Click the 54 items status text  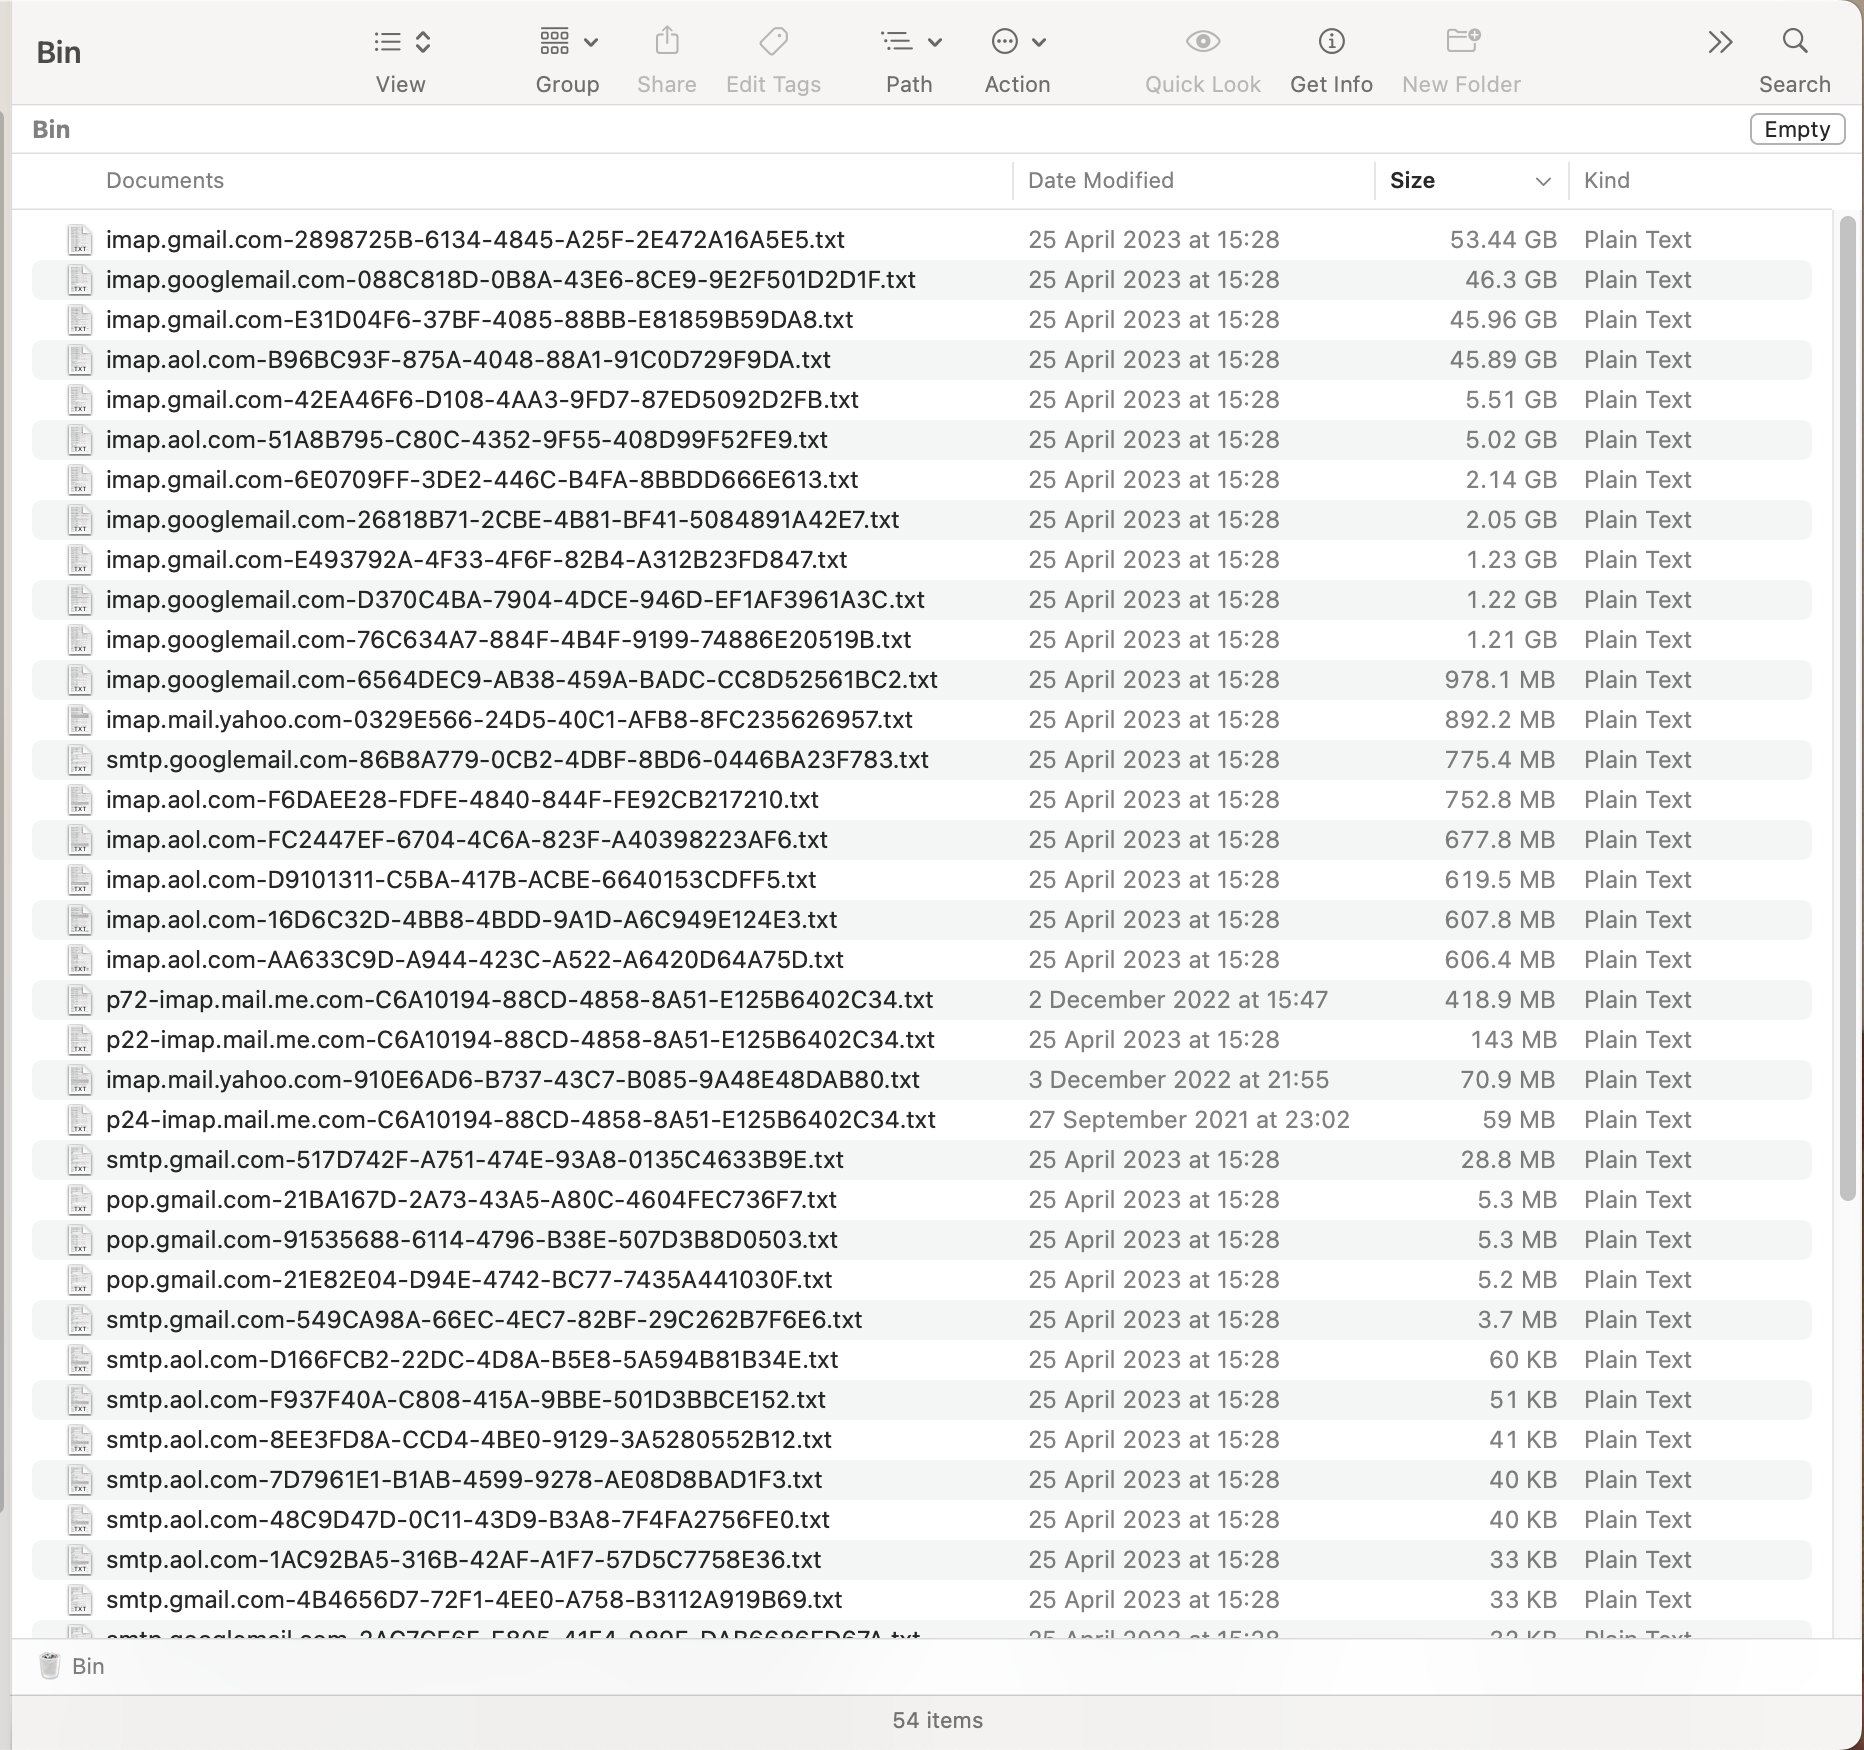[x=938, y=1720]
